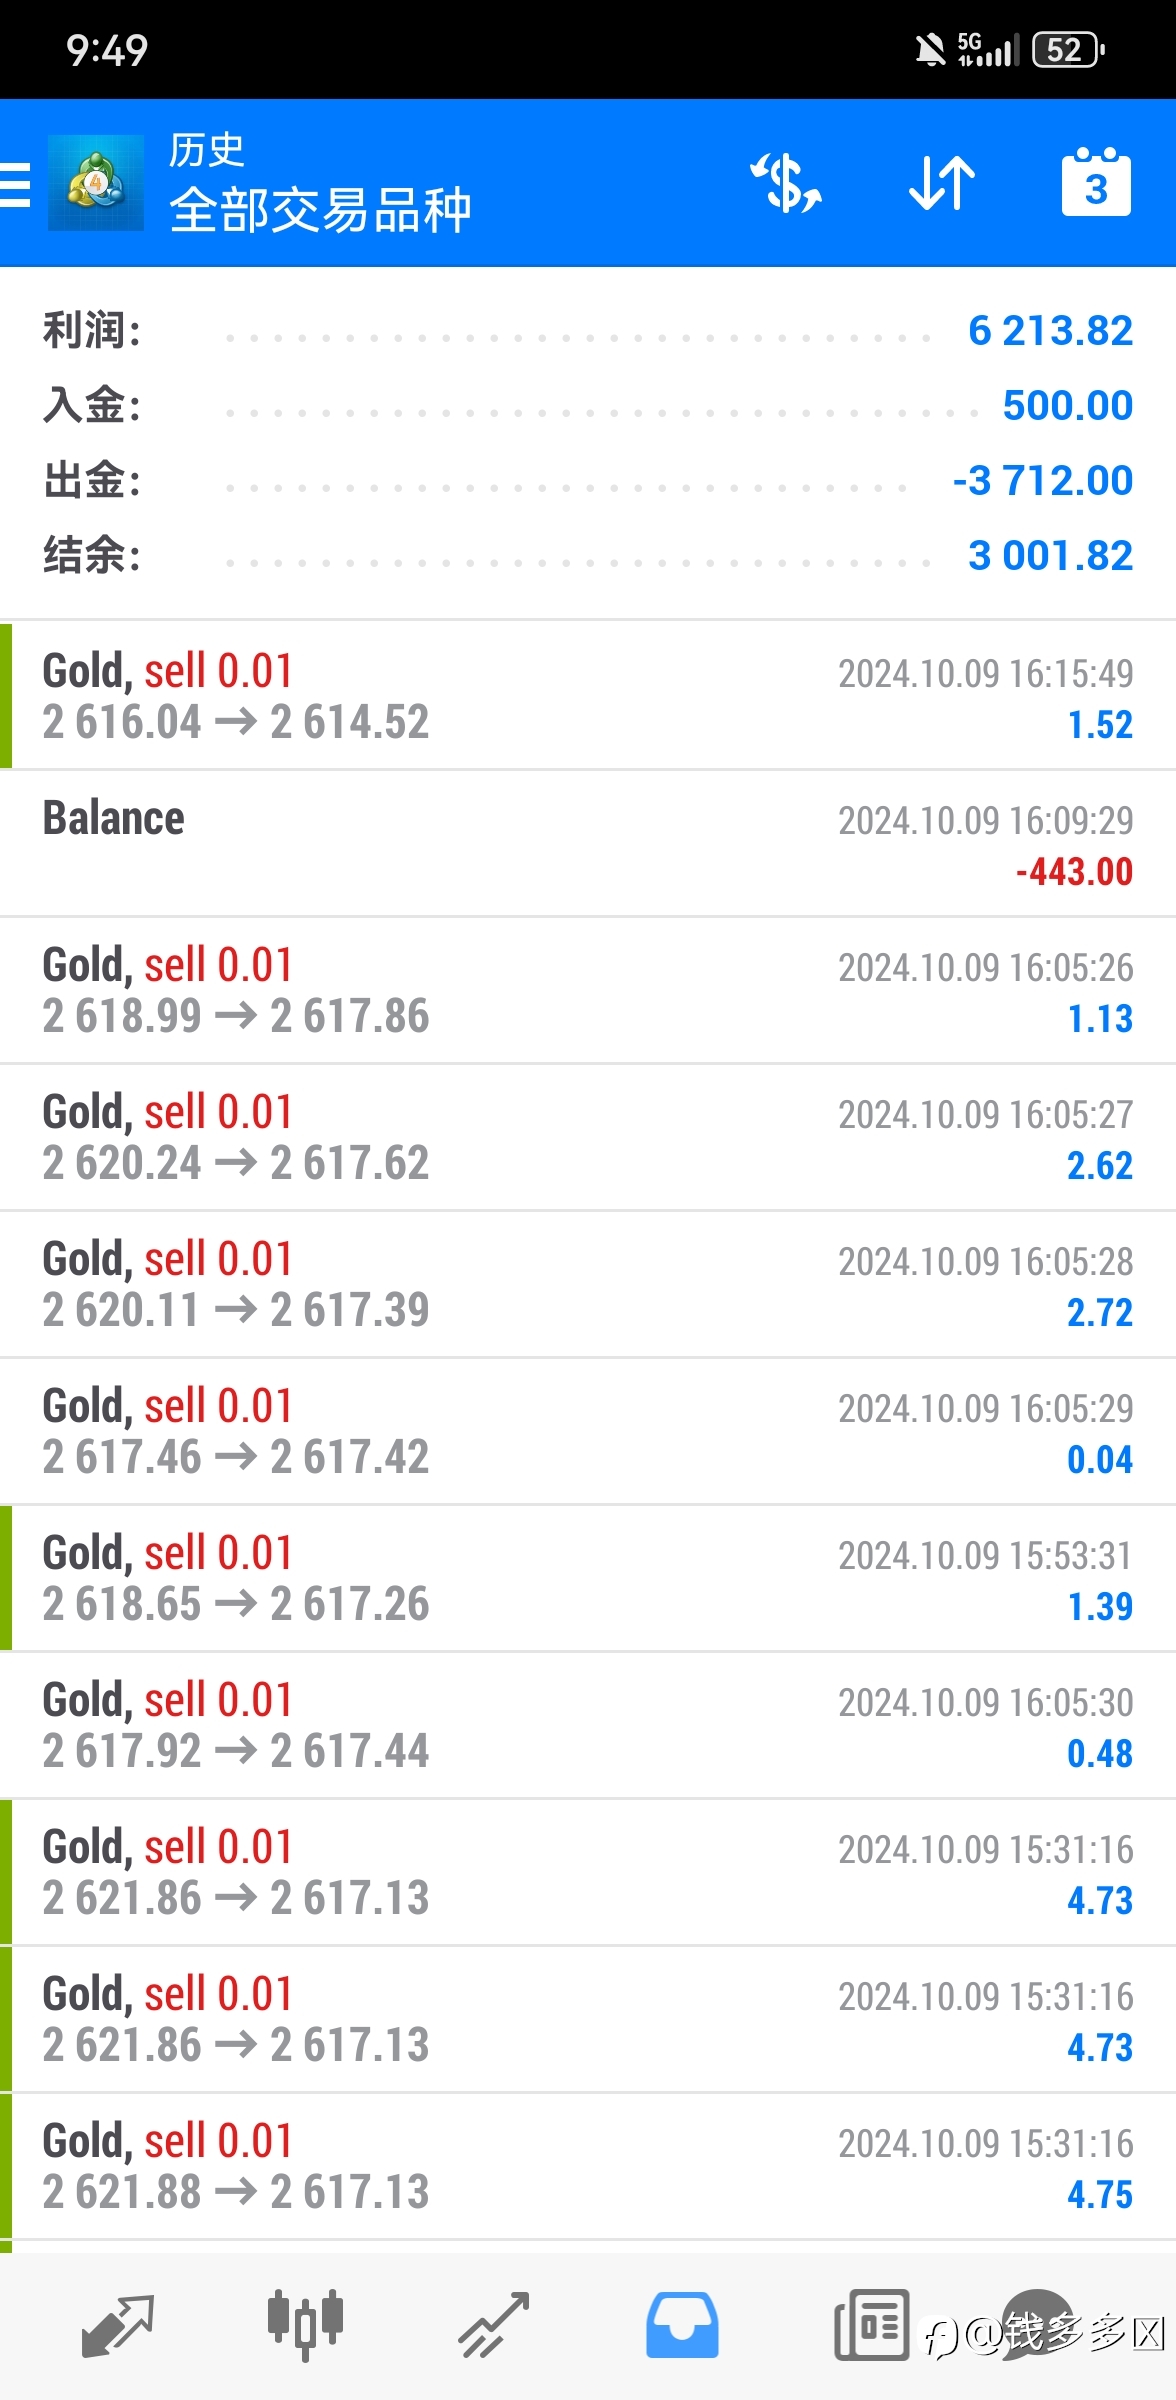
Task: Open the News tab icon
Action: click(872, 2326)
